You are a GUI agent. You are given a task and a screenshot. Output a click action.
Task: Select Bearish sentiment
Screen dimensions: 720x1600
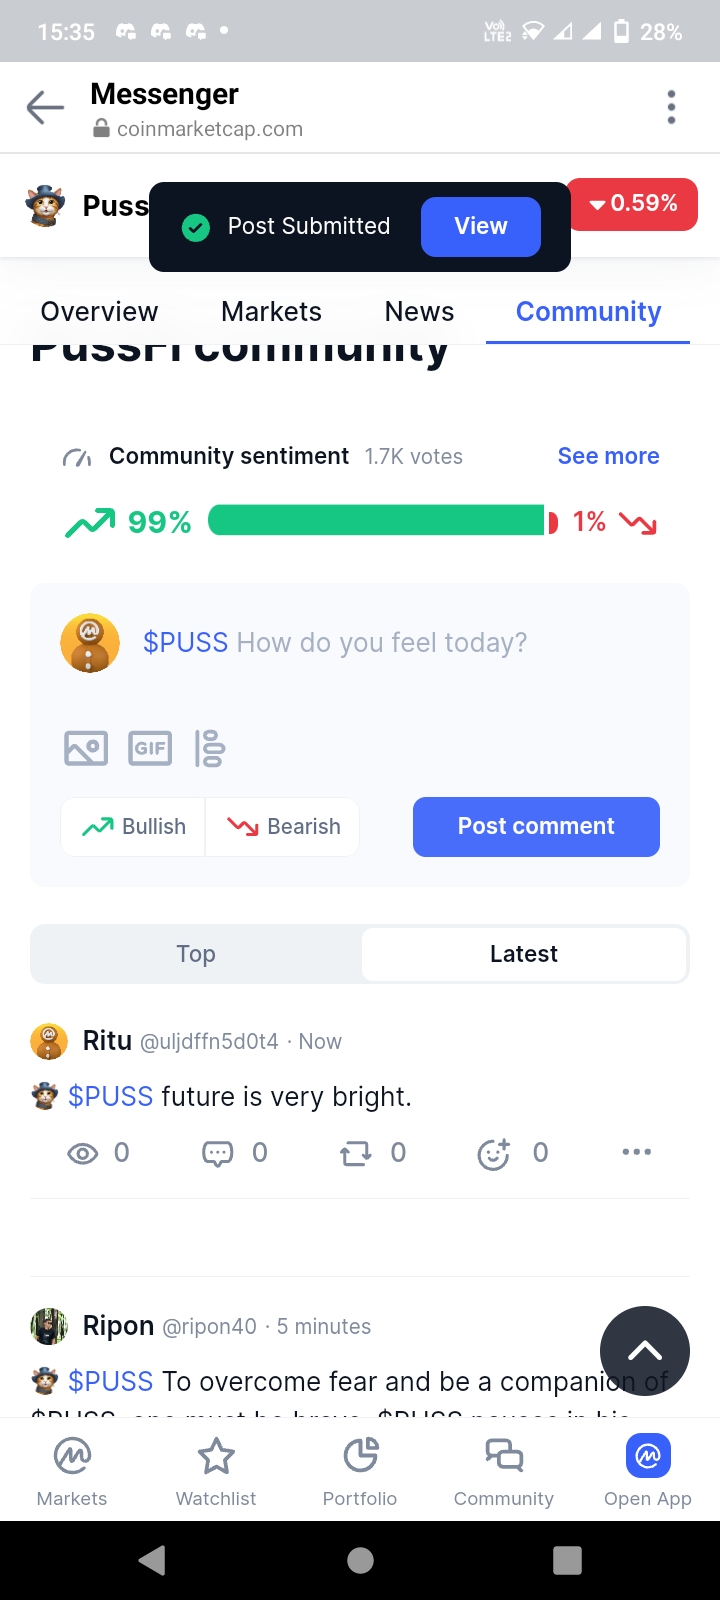coord(284,827)
